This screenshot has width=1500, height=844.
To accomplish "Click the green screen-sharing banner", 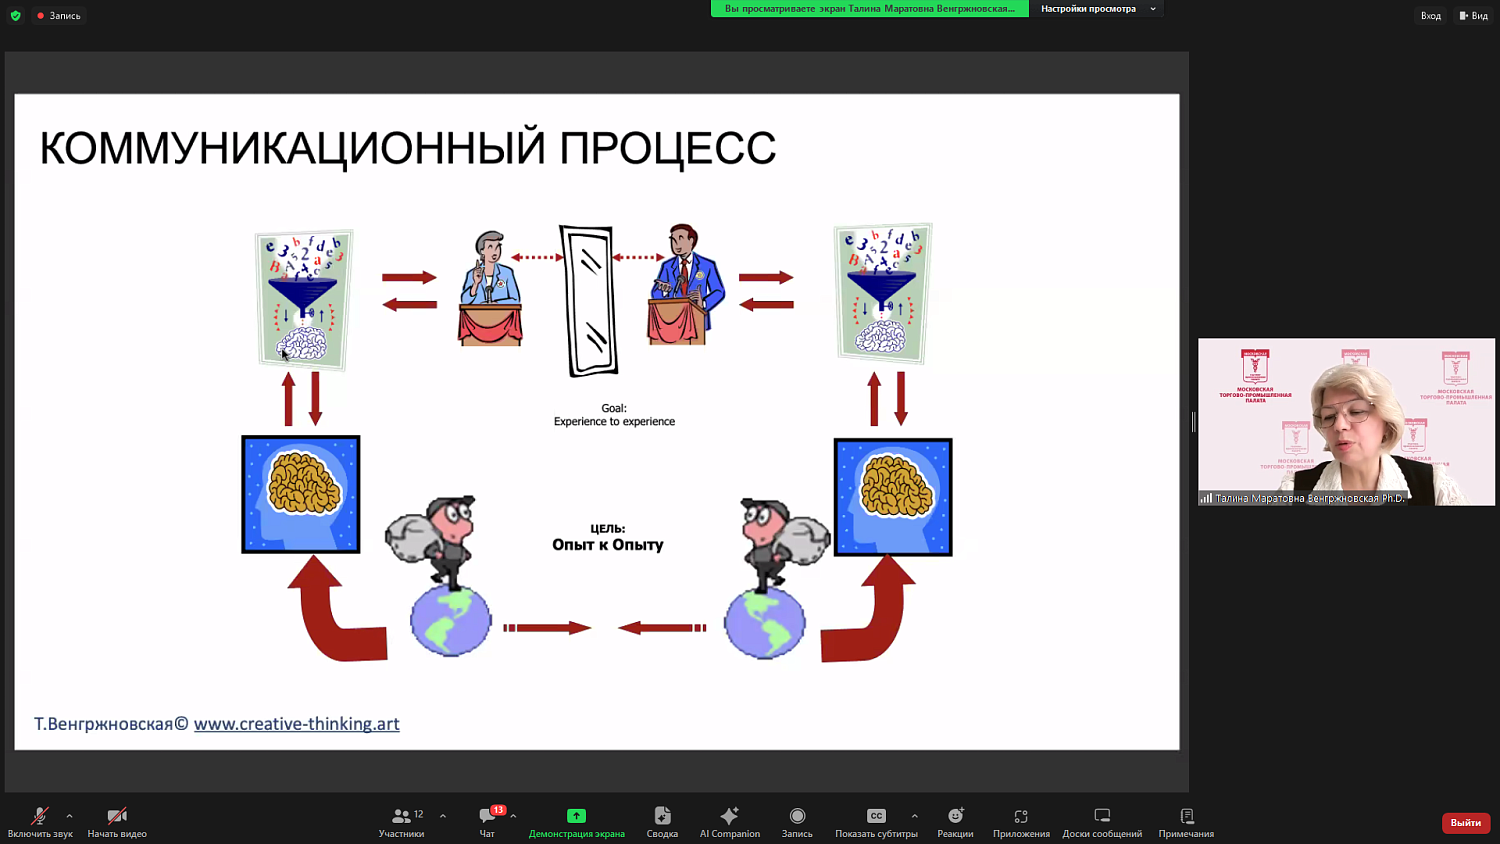I will 869,8.
